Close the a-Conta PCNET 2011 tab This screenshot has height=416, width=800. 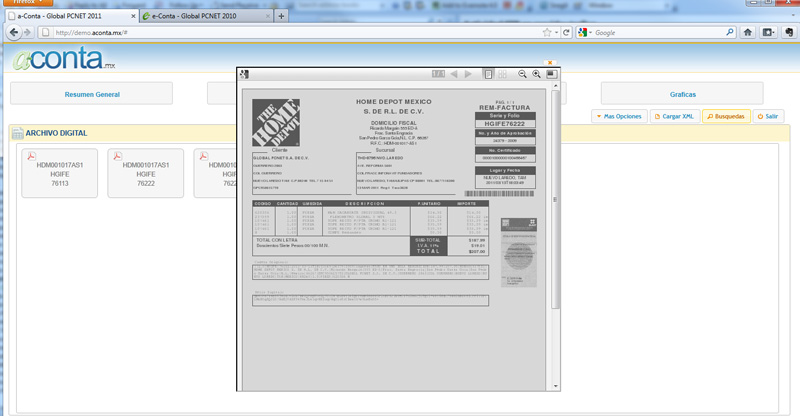point(133,16)
